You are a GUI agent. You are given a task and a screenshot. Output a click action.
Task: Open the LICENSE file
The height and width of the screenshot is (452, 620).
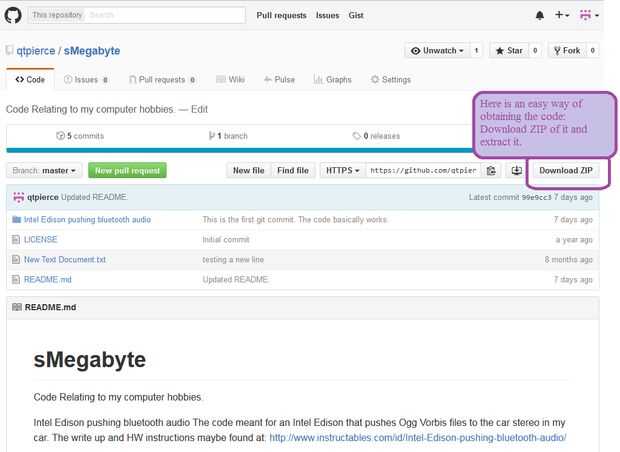(41, 239)
